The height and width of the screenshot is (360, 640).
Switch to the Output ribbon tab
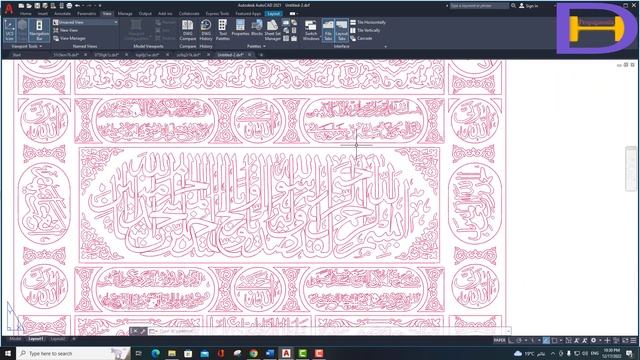point(145,13)
